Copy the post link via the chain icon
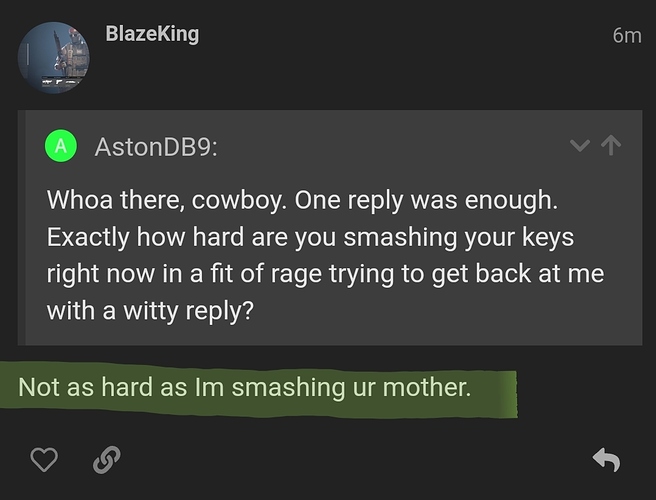 pos(107,460)
